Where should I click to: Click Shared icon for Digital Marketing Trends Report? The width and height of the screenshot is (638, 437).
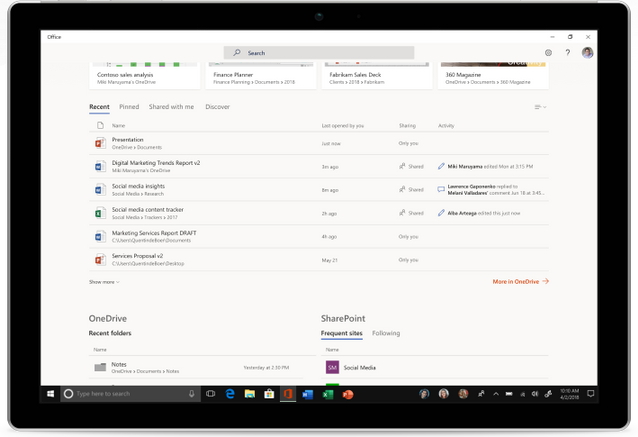click(402, 166)
